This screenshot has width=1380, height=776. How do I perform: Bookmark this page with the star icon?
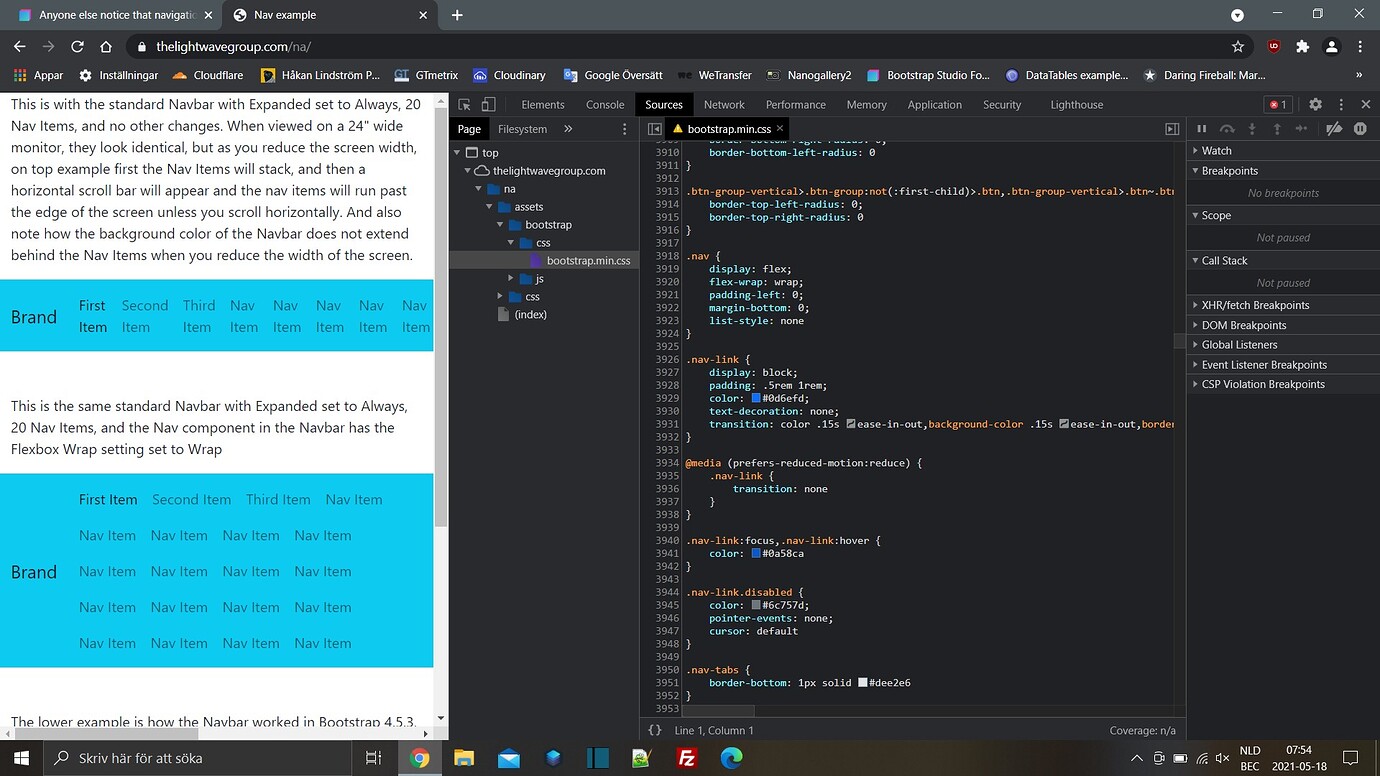[1238, 46]
